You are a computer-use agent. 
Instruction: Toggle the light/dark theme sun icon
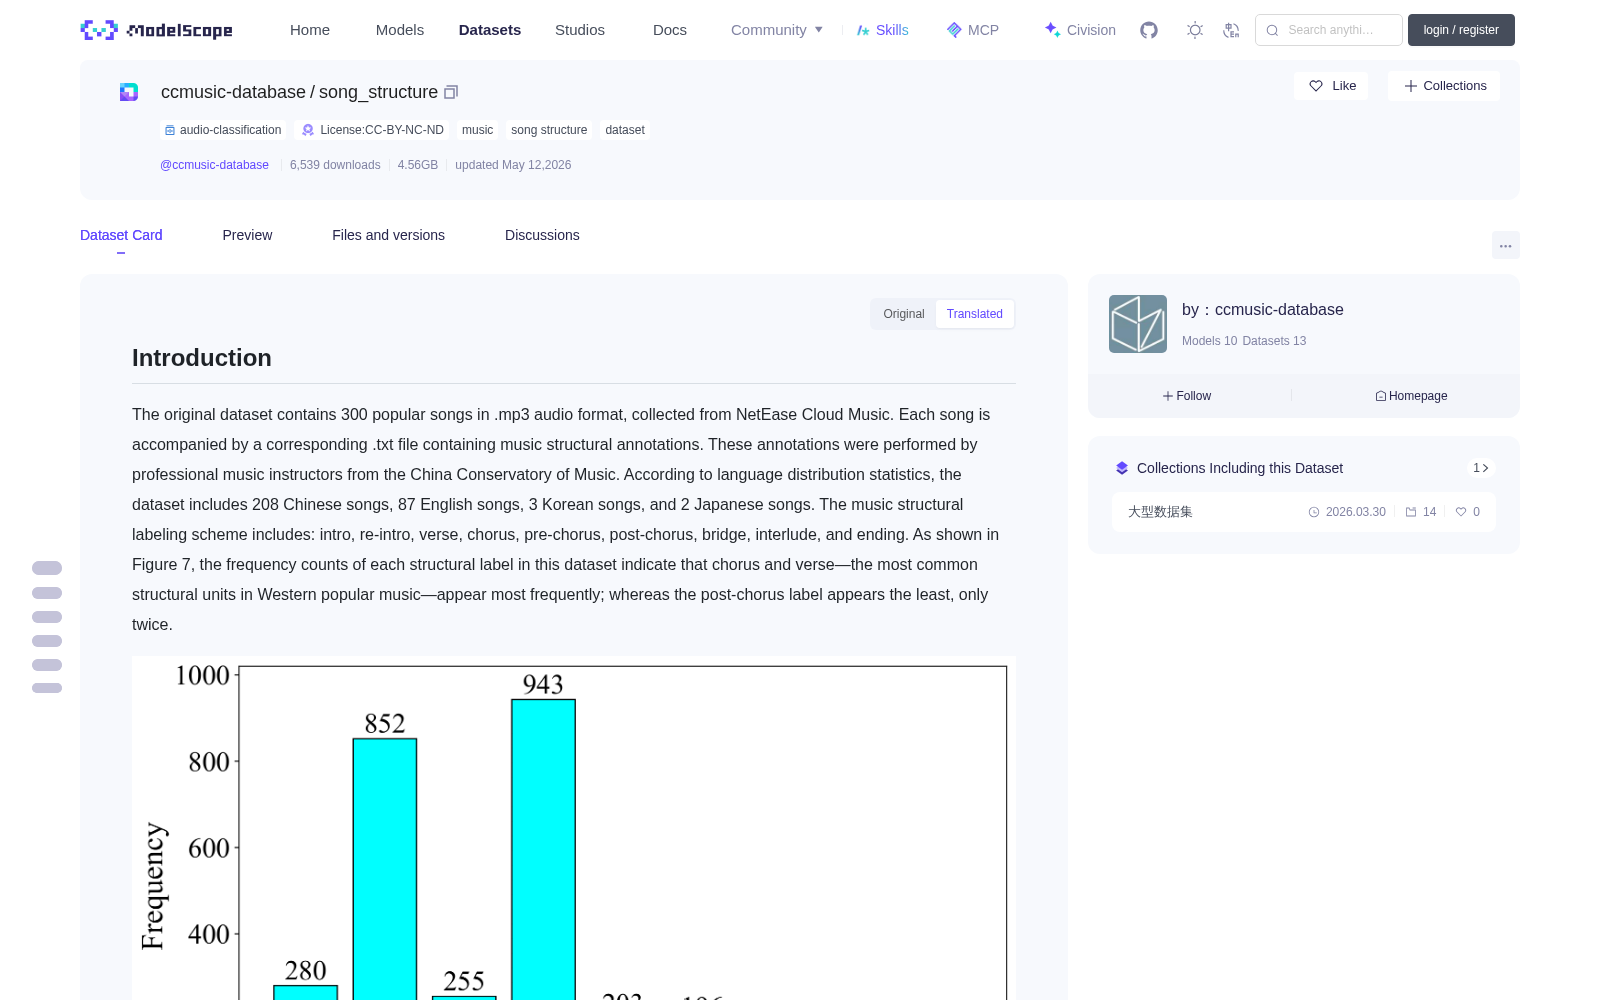click(x=1195, y=30)
